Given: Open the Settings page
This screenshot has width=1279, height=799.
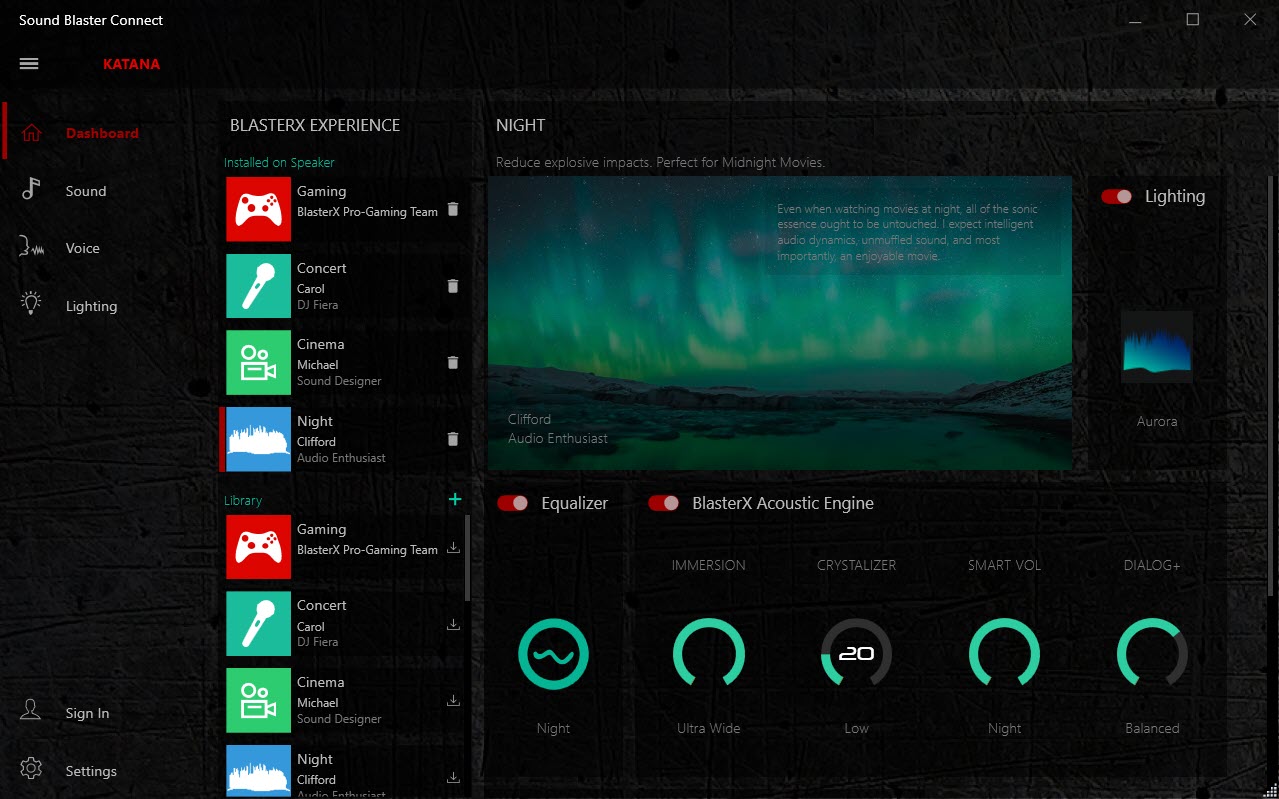Looking at the screenshot, I should tap(91, 771).
